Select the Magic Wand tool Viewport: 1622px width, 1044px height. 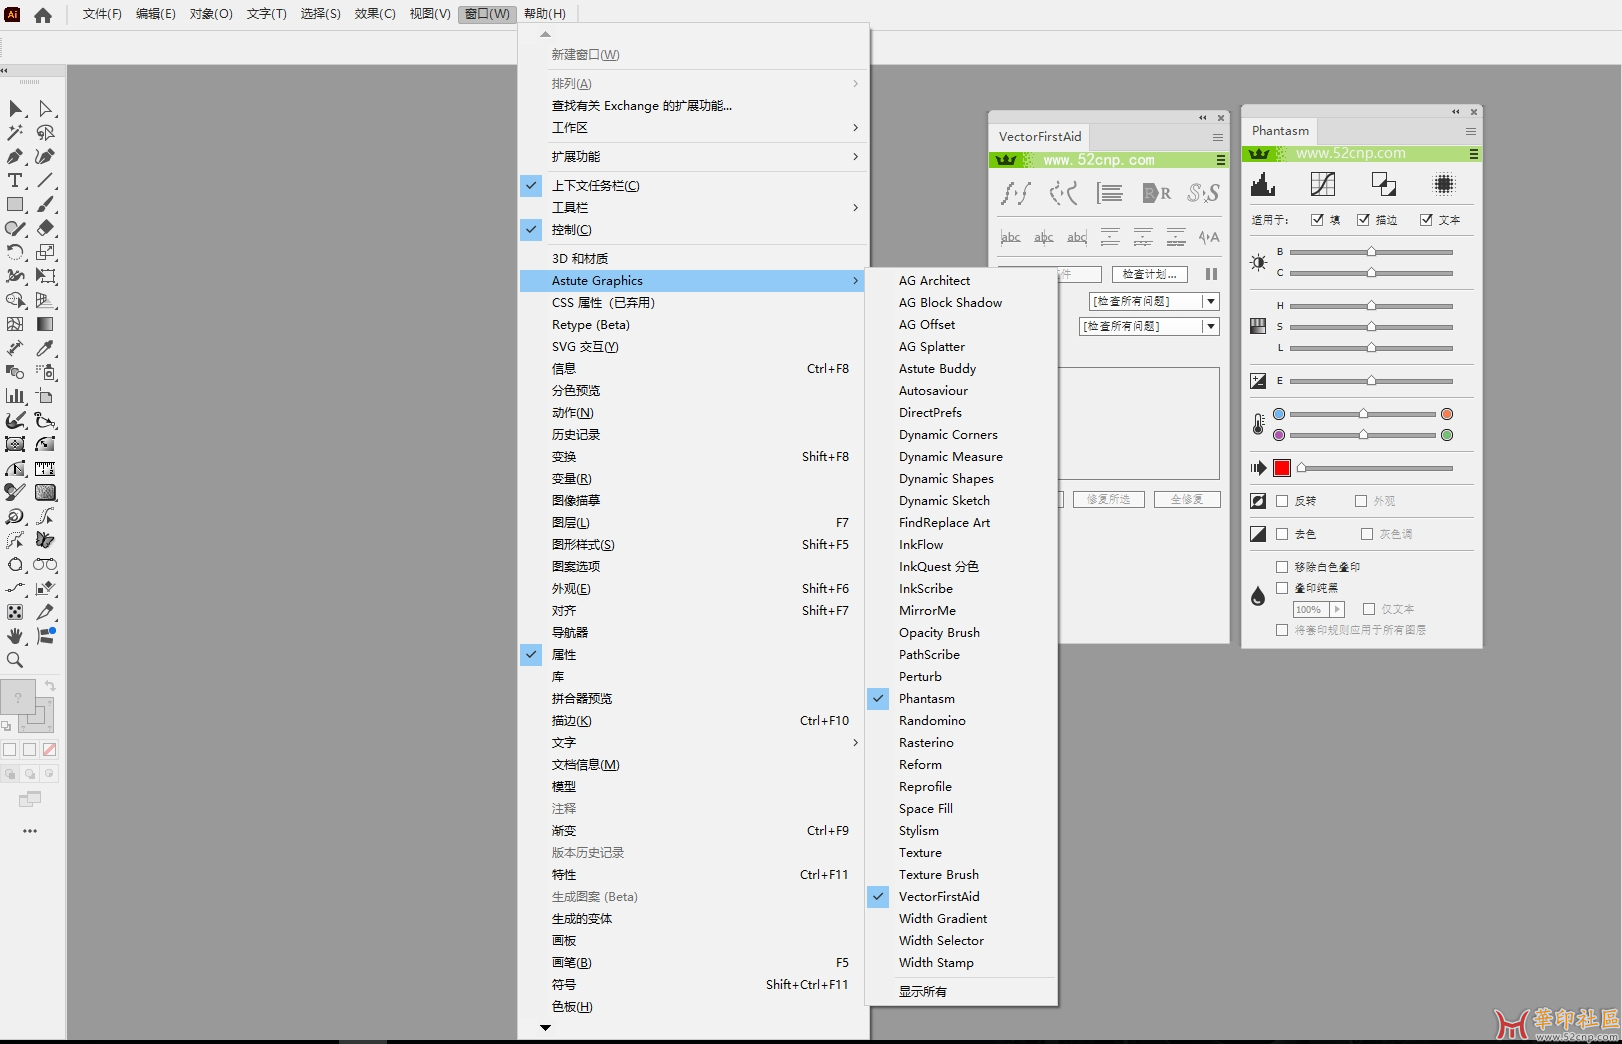tap(16, 132)
